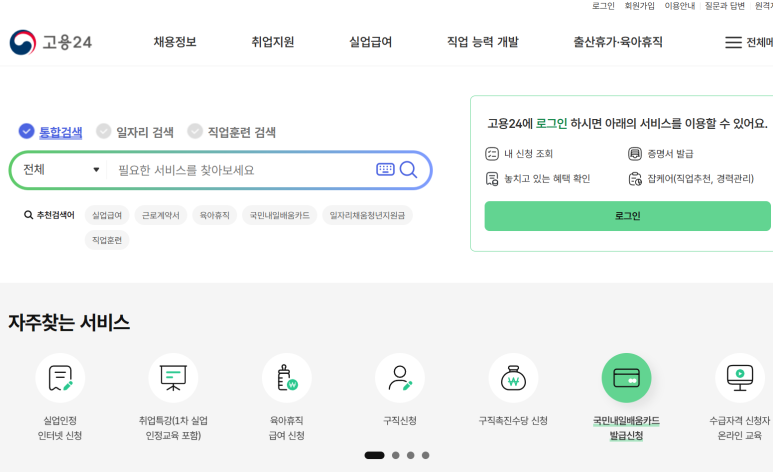Screen dimensions: 773x472
Task: Open 구직촉진수당 신청 money bag icon
Action: point(513,378)
